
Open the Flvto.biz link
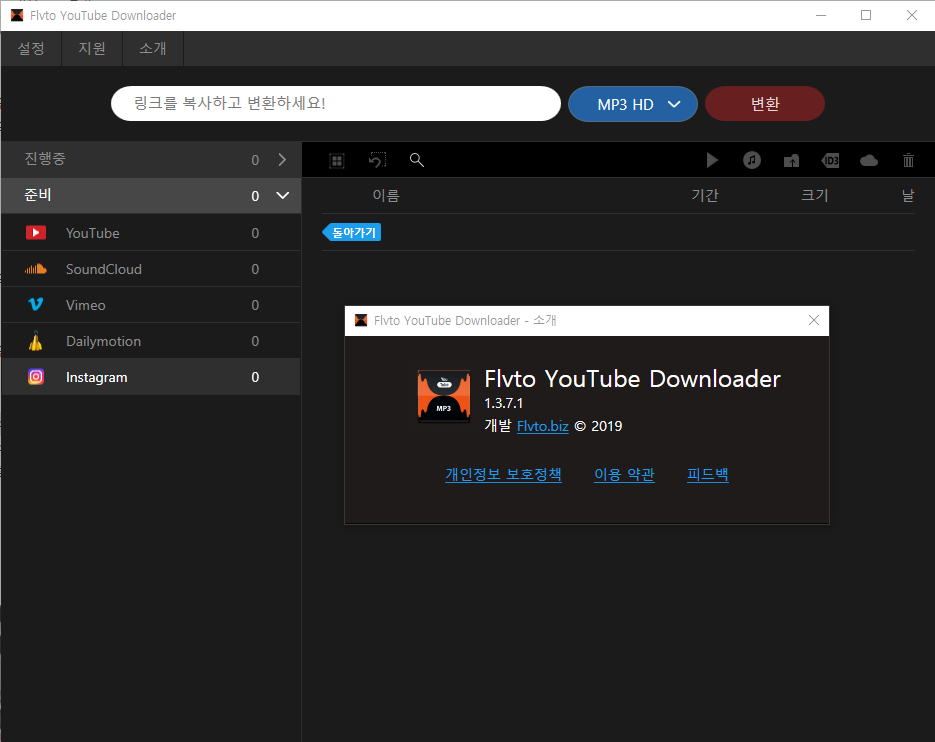[x=543, y=426]
